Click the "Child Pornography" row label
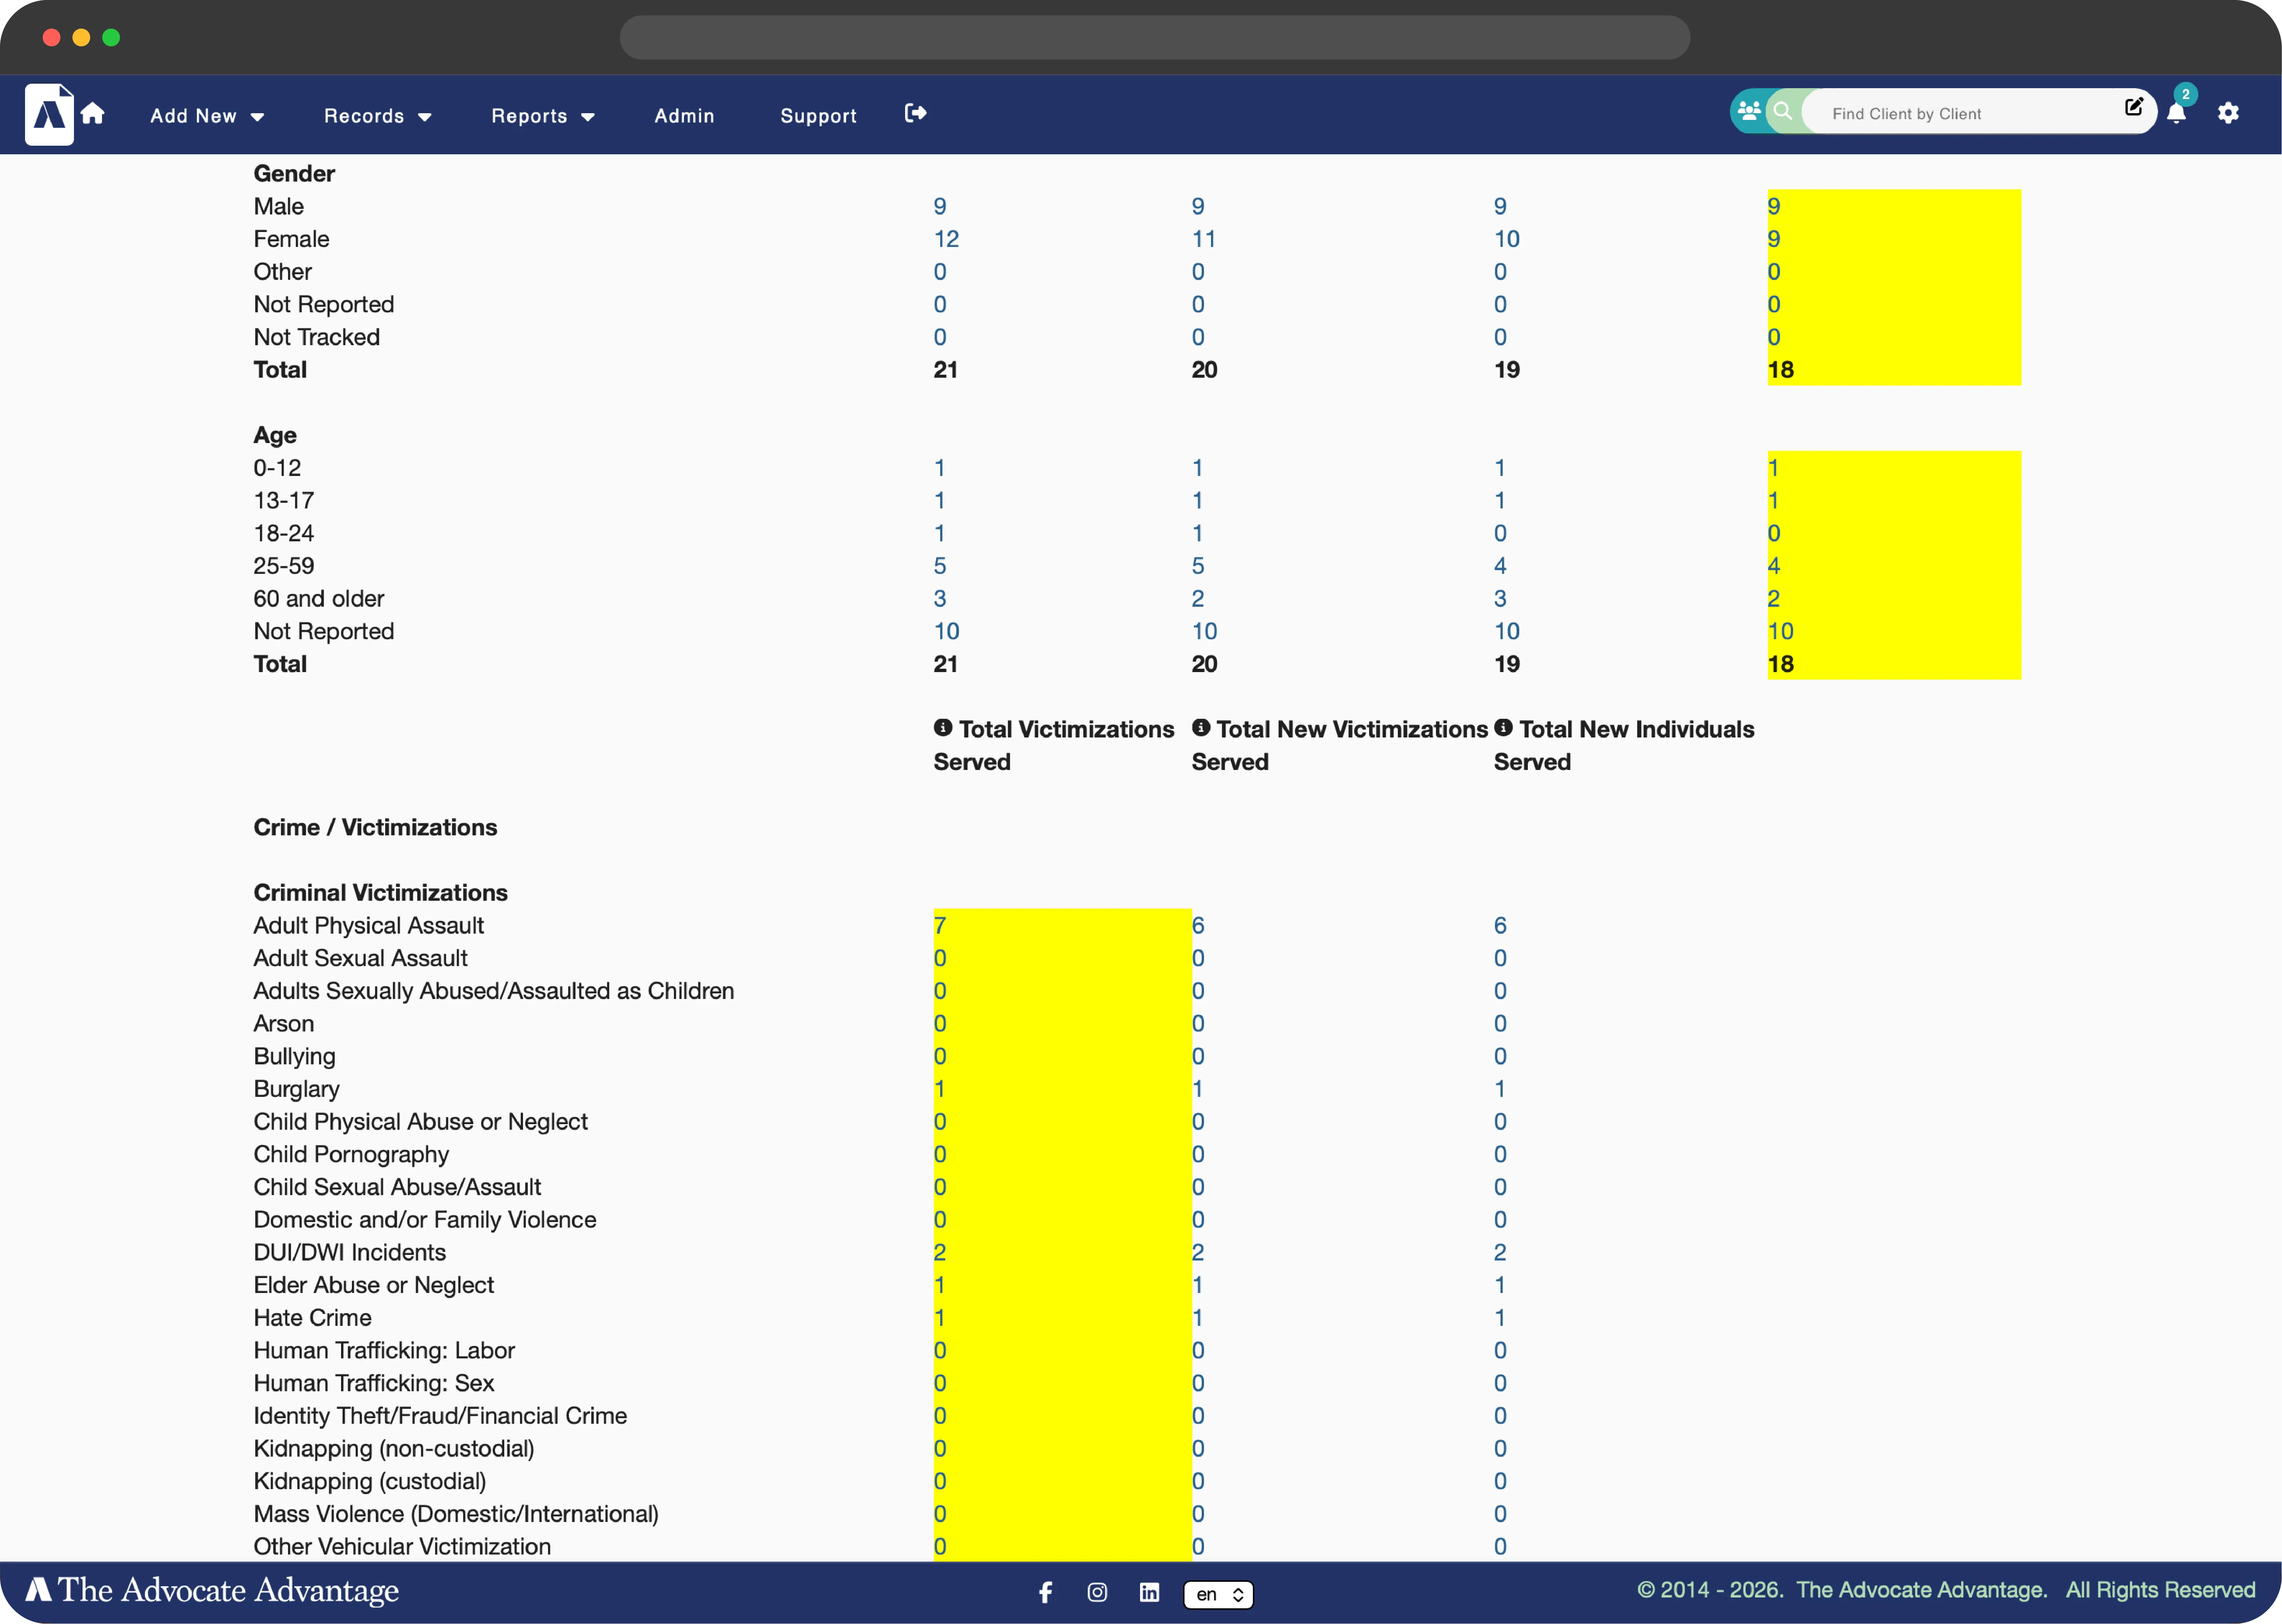This screenshot has width=2282, height=1624. pos(351,1155)
